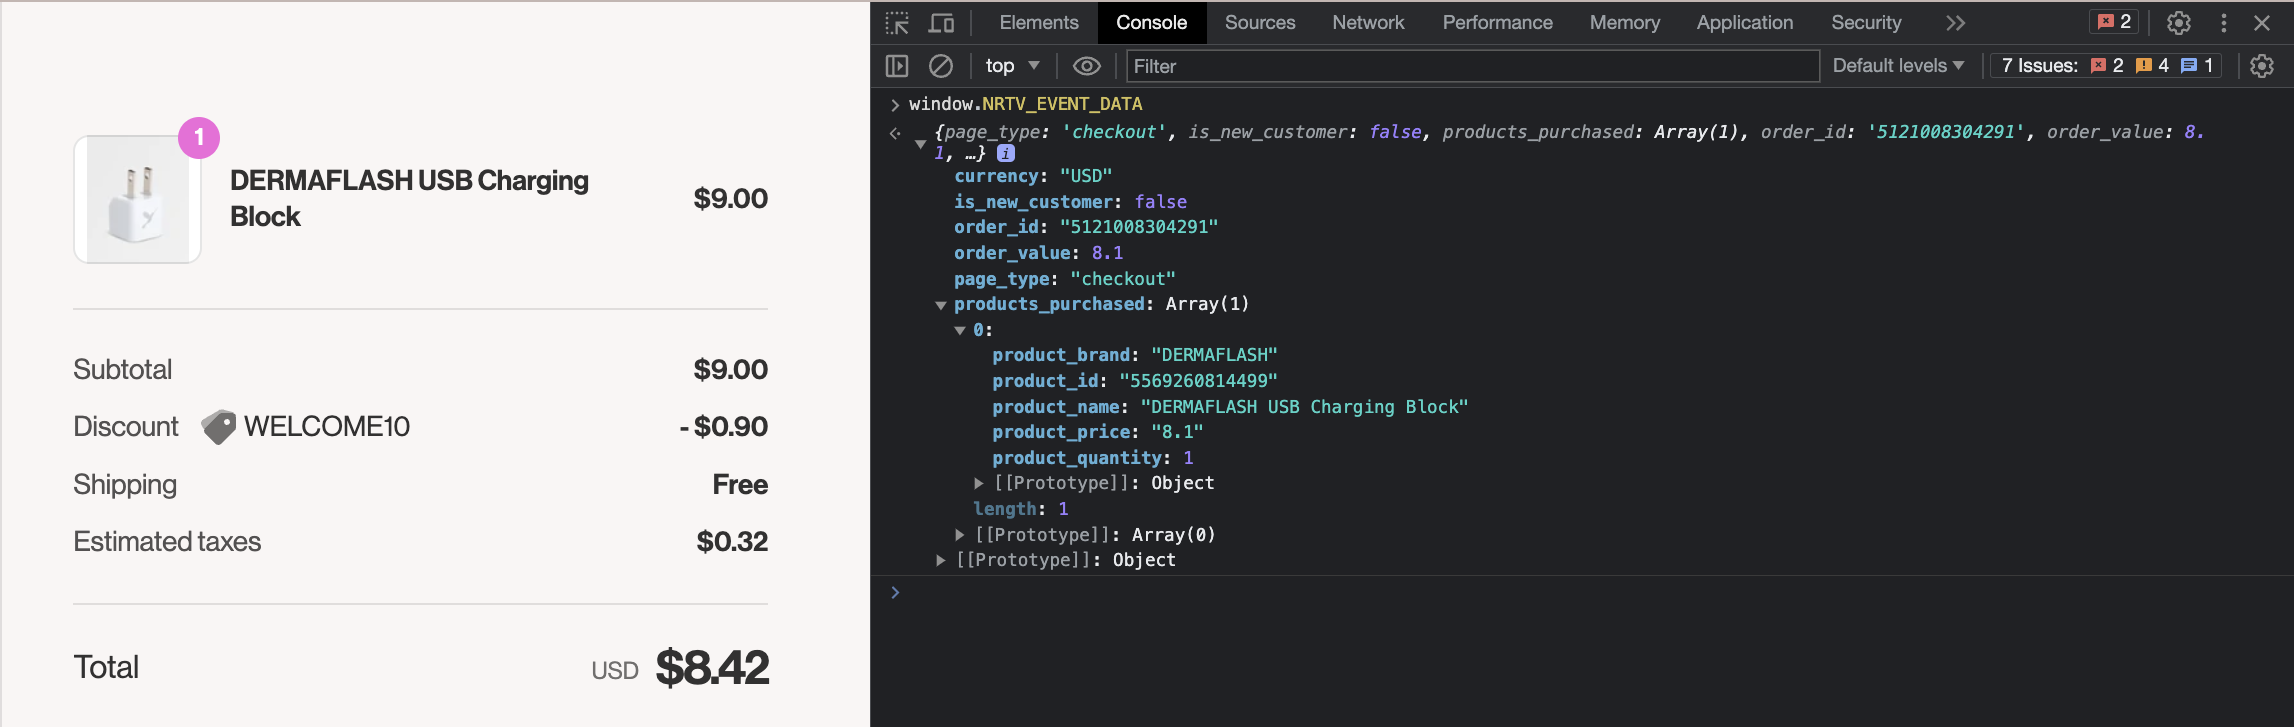Show the console sidebar panel
The image size is (2294, 727).
pyautogui.click(x=897, y=66)
